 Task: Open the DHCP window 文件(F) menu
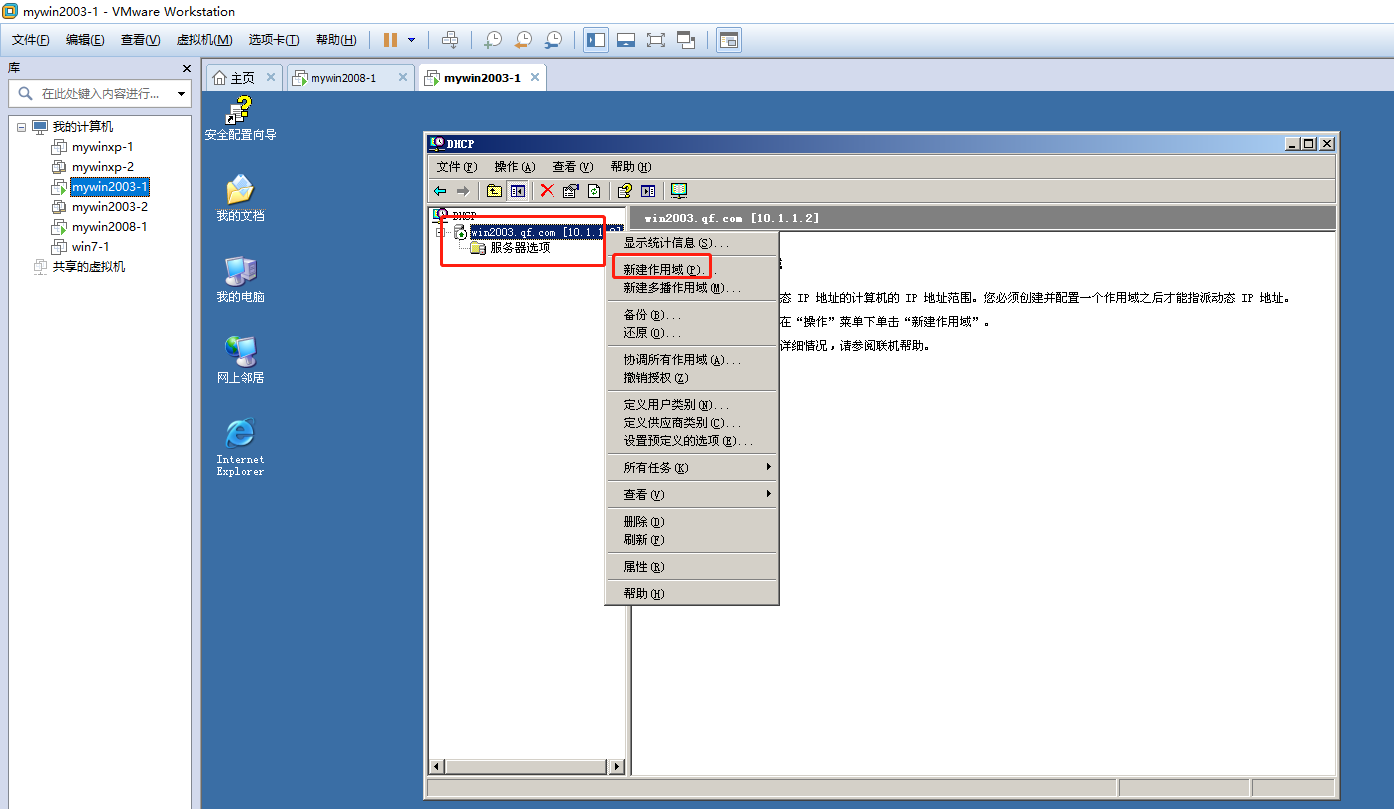pos(457,167)
